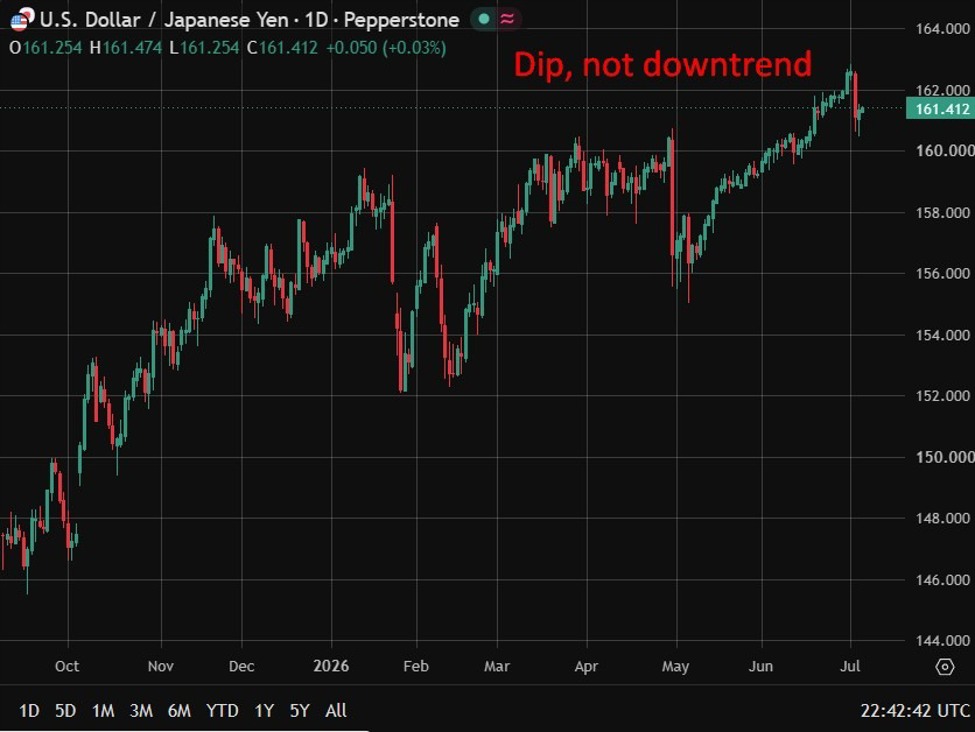Click the Feb label on time axis
The height and width of the screenshot is (732, 975).
[x=416, y=666]
